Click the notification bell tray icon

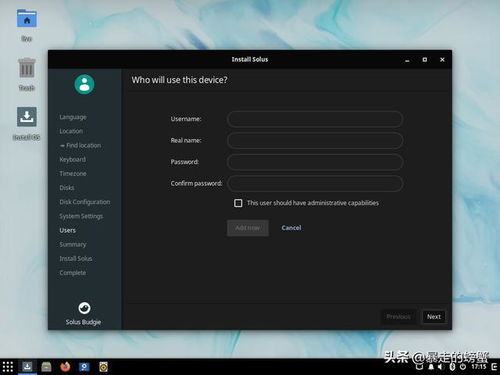point(431,367)
